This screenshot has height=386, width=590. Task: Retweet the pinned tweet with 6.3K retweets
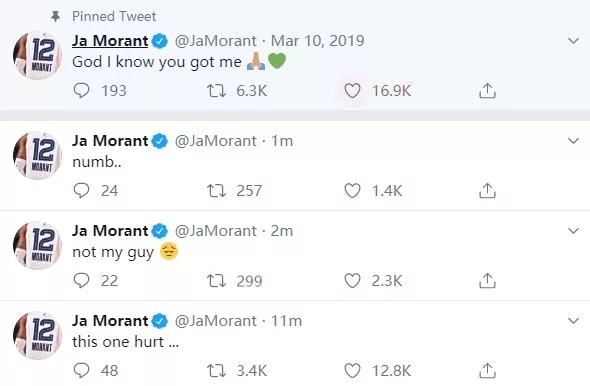[216, 91]
